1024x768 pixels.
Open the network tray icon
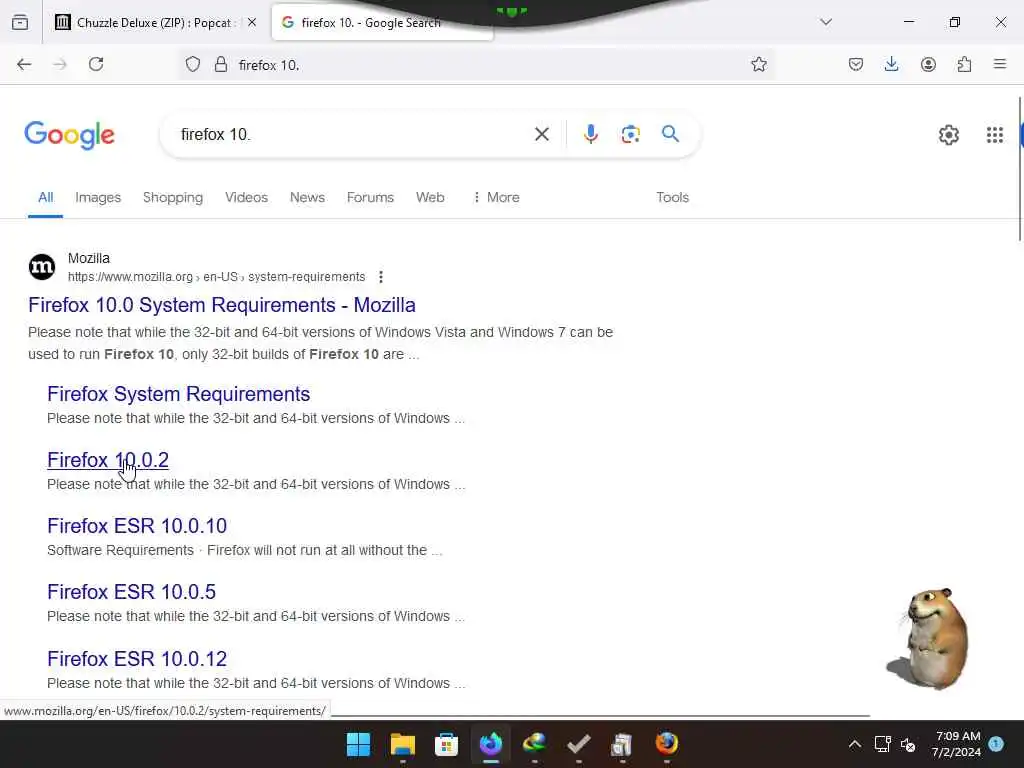pyautogui.click(x=882, y=744)
